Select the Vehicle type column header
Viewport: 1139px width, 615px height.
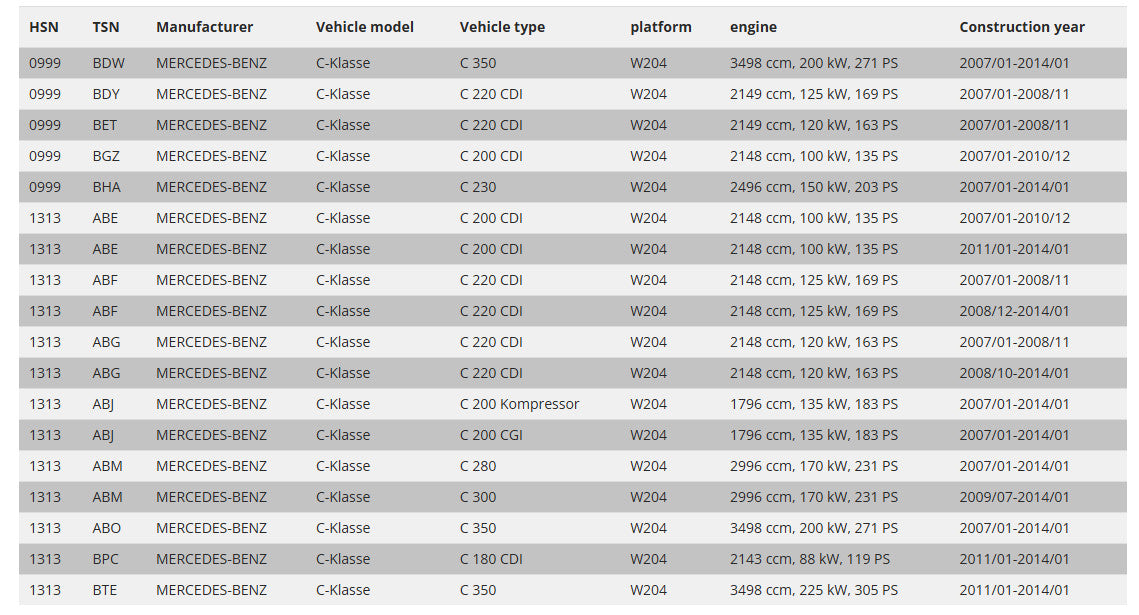[502, 27]
